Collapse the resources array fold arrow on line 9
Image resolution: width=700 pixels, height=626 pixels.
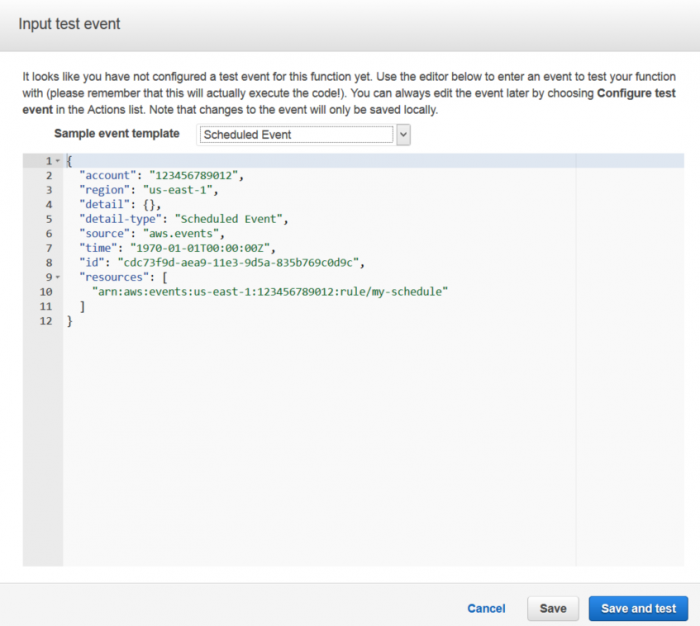tap(58, 277)
